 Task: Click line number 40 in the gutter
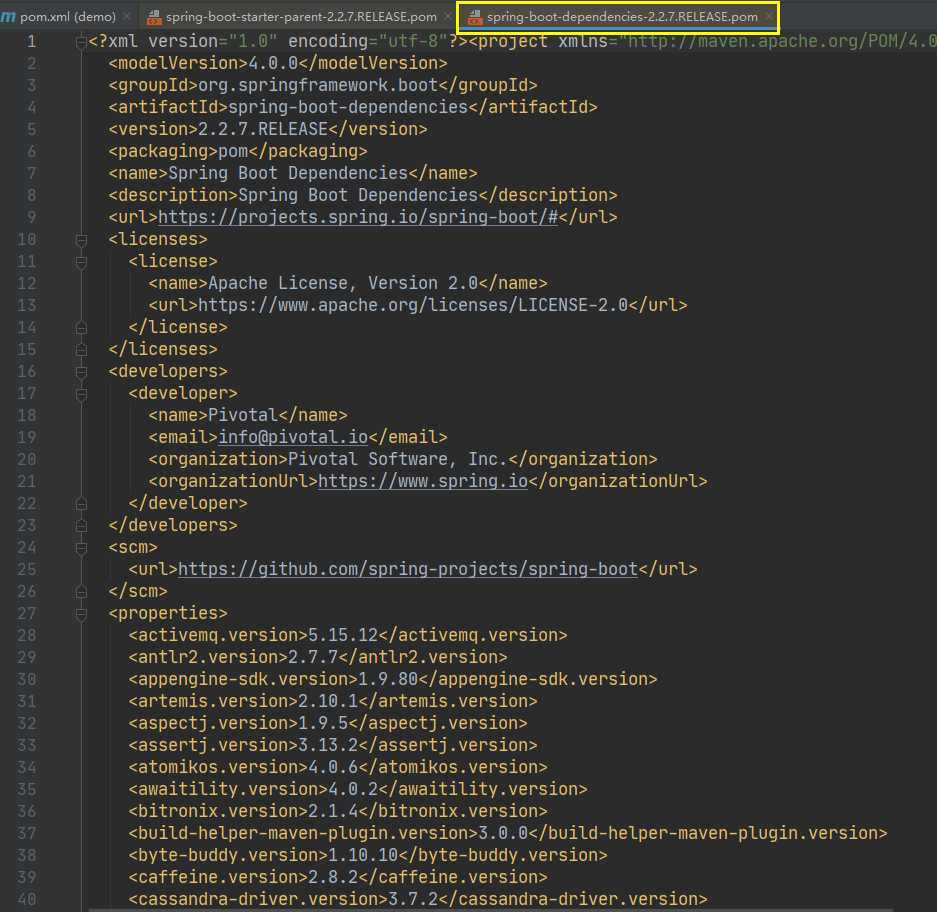(27, 899)
